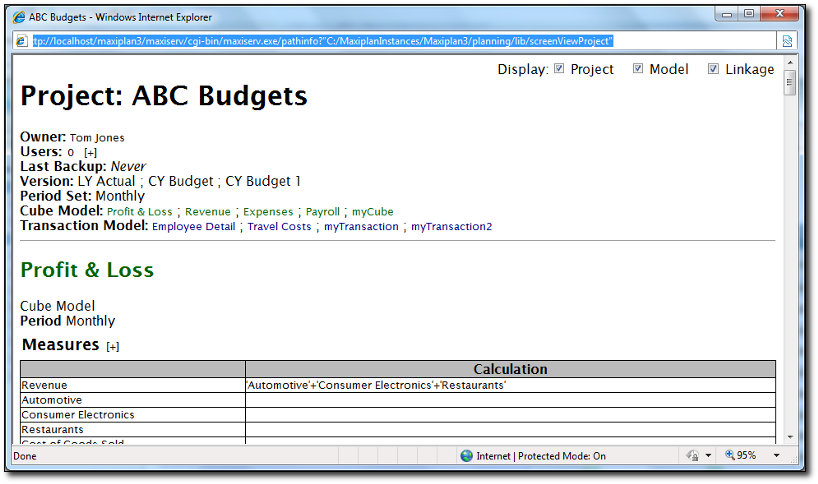This screenshot has width=818, height=484.
Task: Toggle the Linkage display checkbox
Action: coord(713,69)
